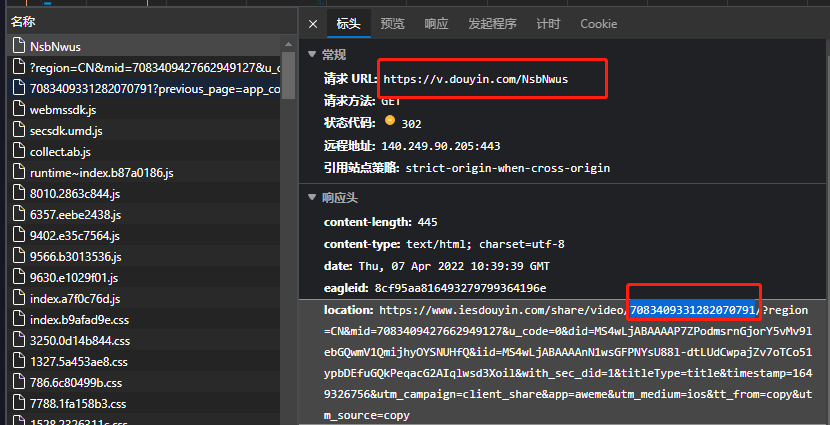830x425 pixels.
Task: Select the NsbNwus request row
Action: coord(144,47)
